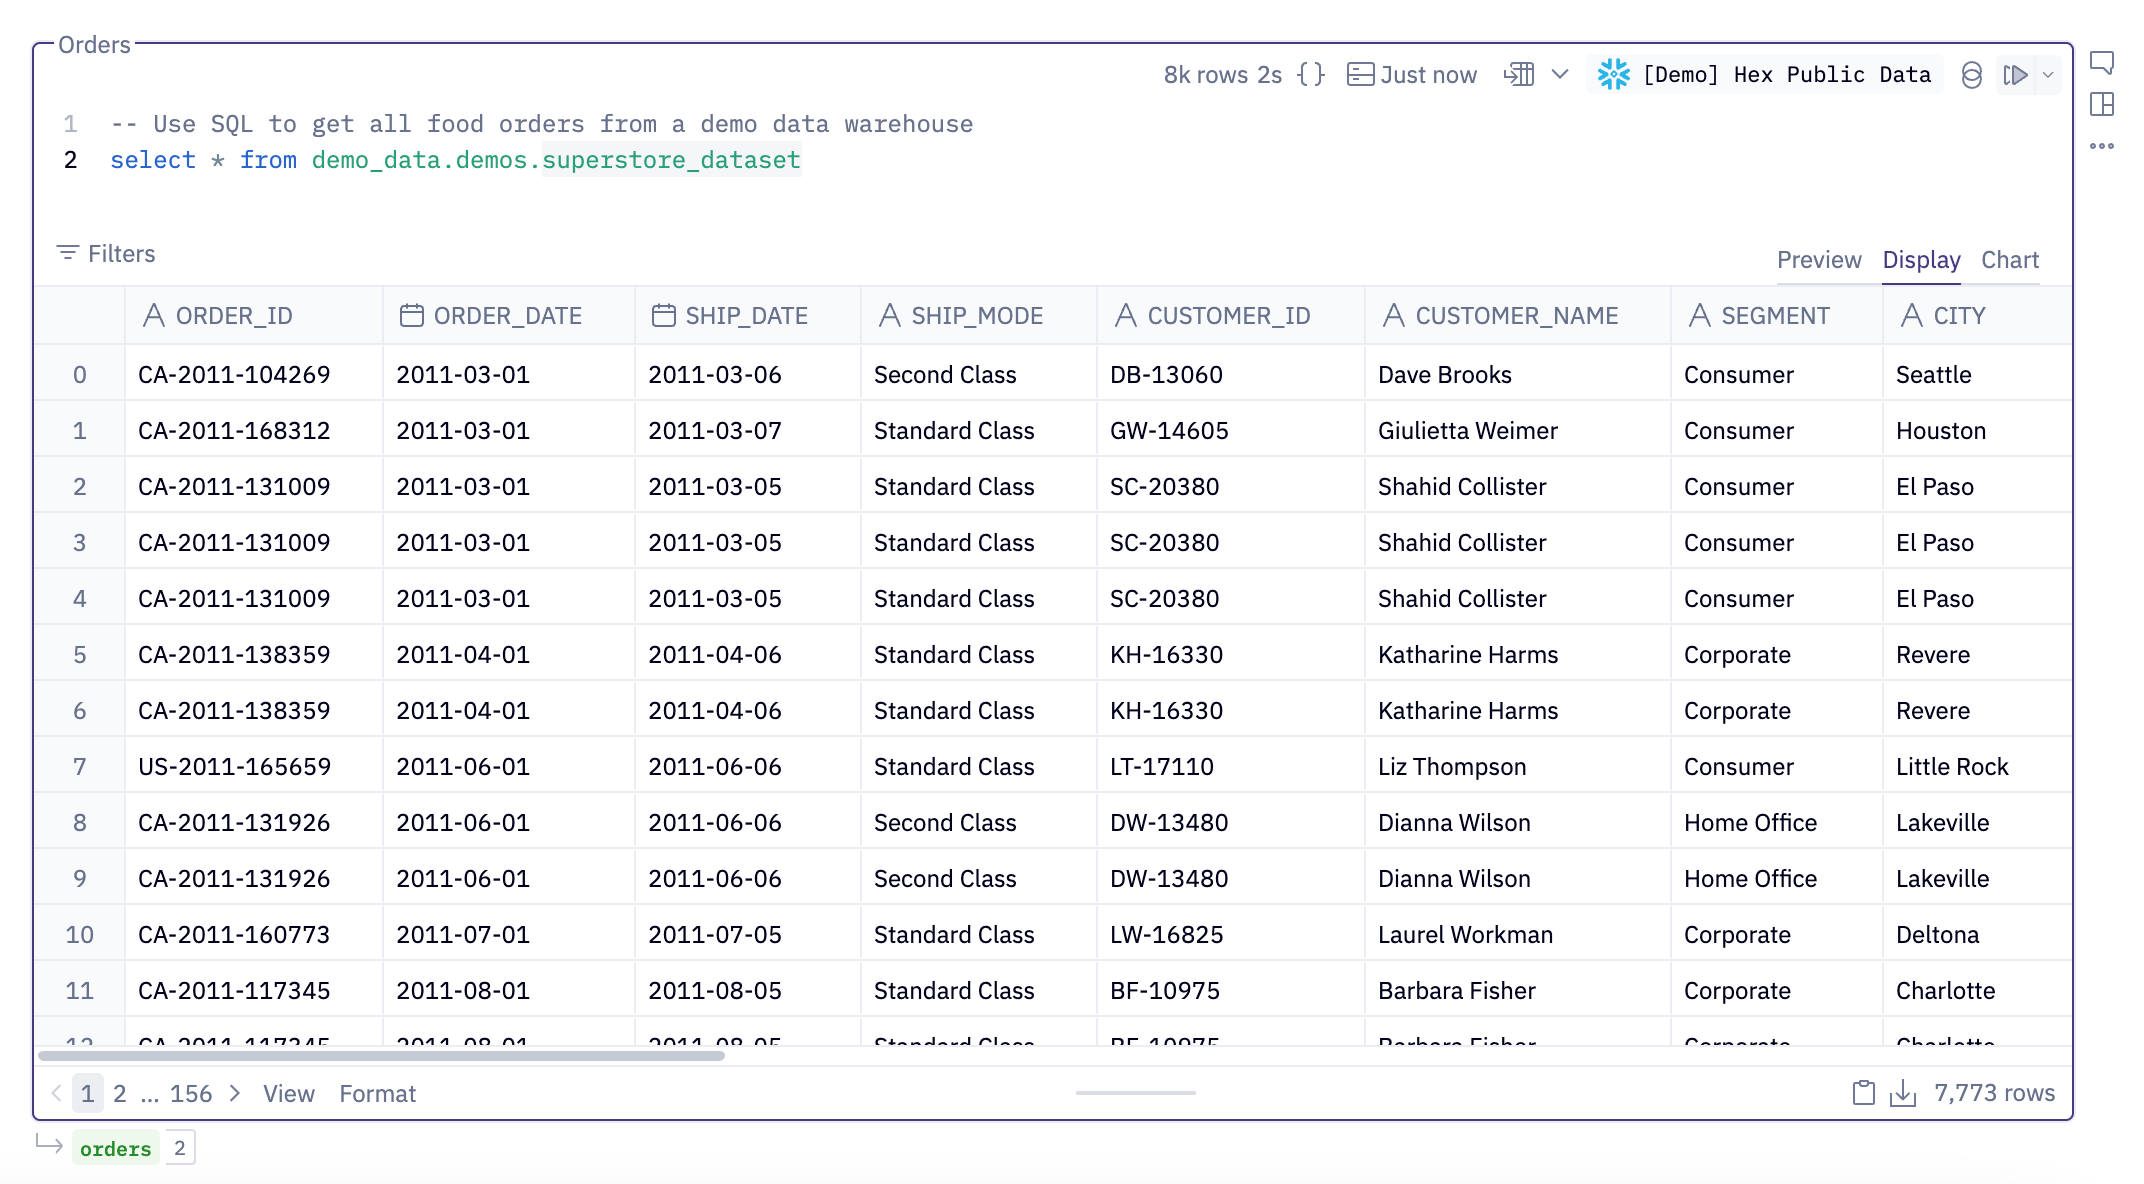Click the Format button
Image resolution: width=2144 pixels, height=1184 pixels.
point(377,1094)
